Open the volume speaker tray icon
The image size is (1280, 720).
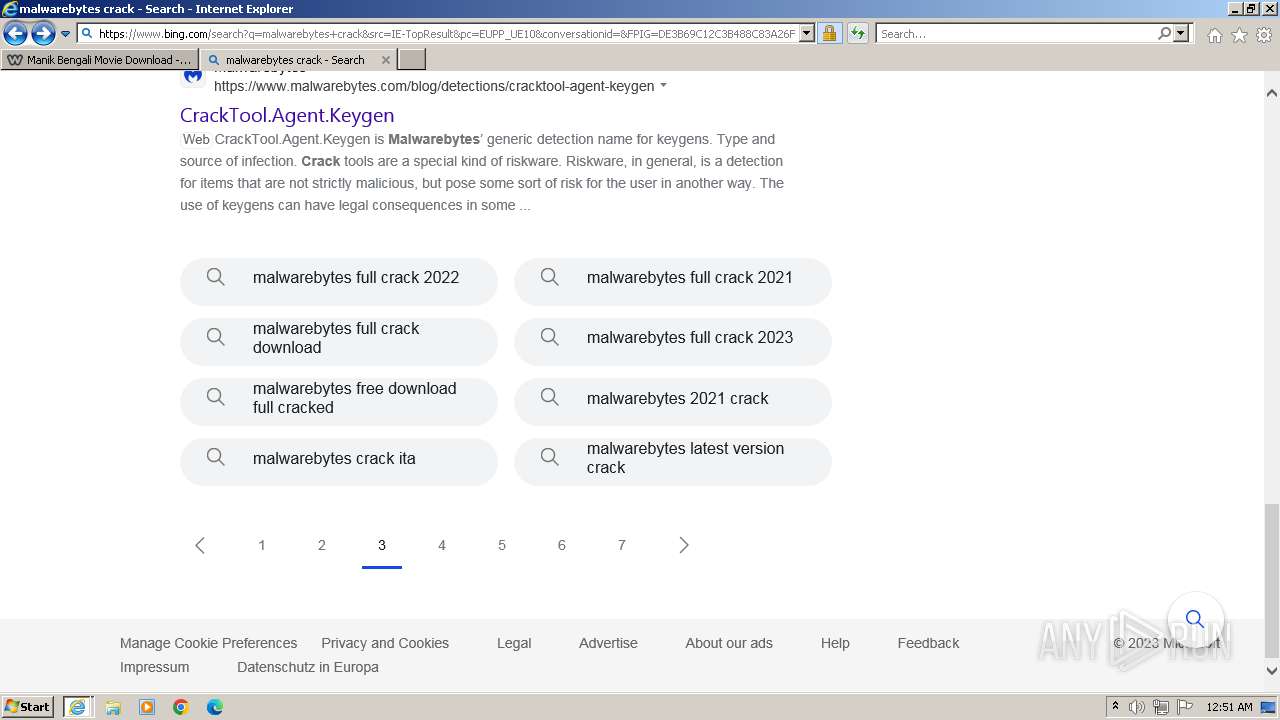[1137, 707]
